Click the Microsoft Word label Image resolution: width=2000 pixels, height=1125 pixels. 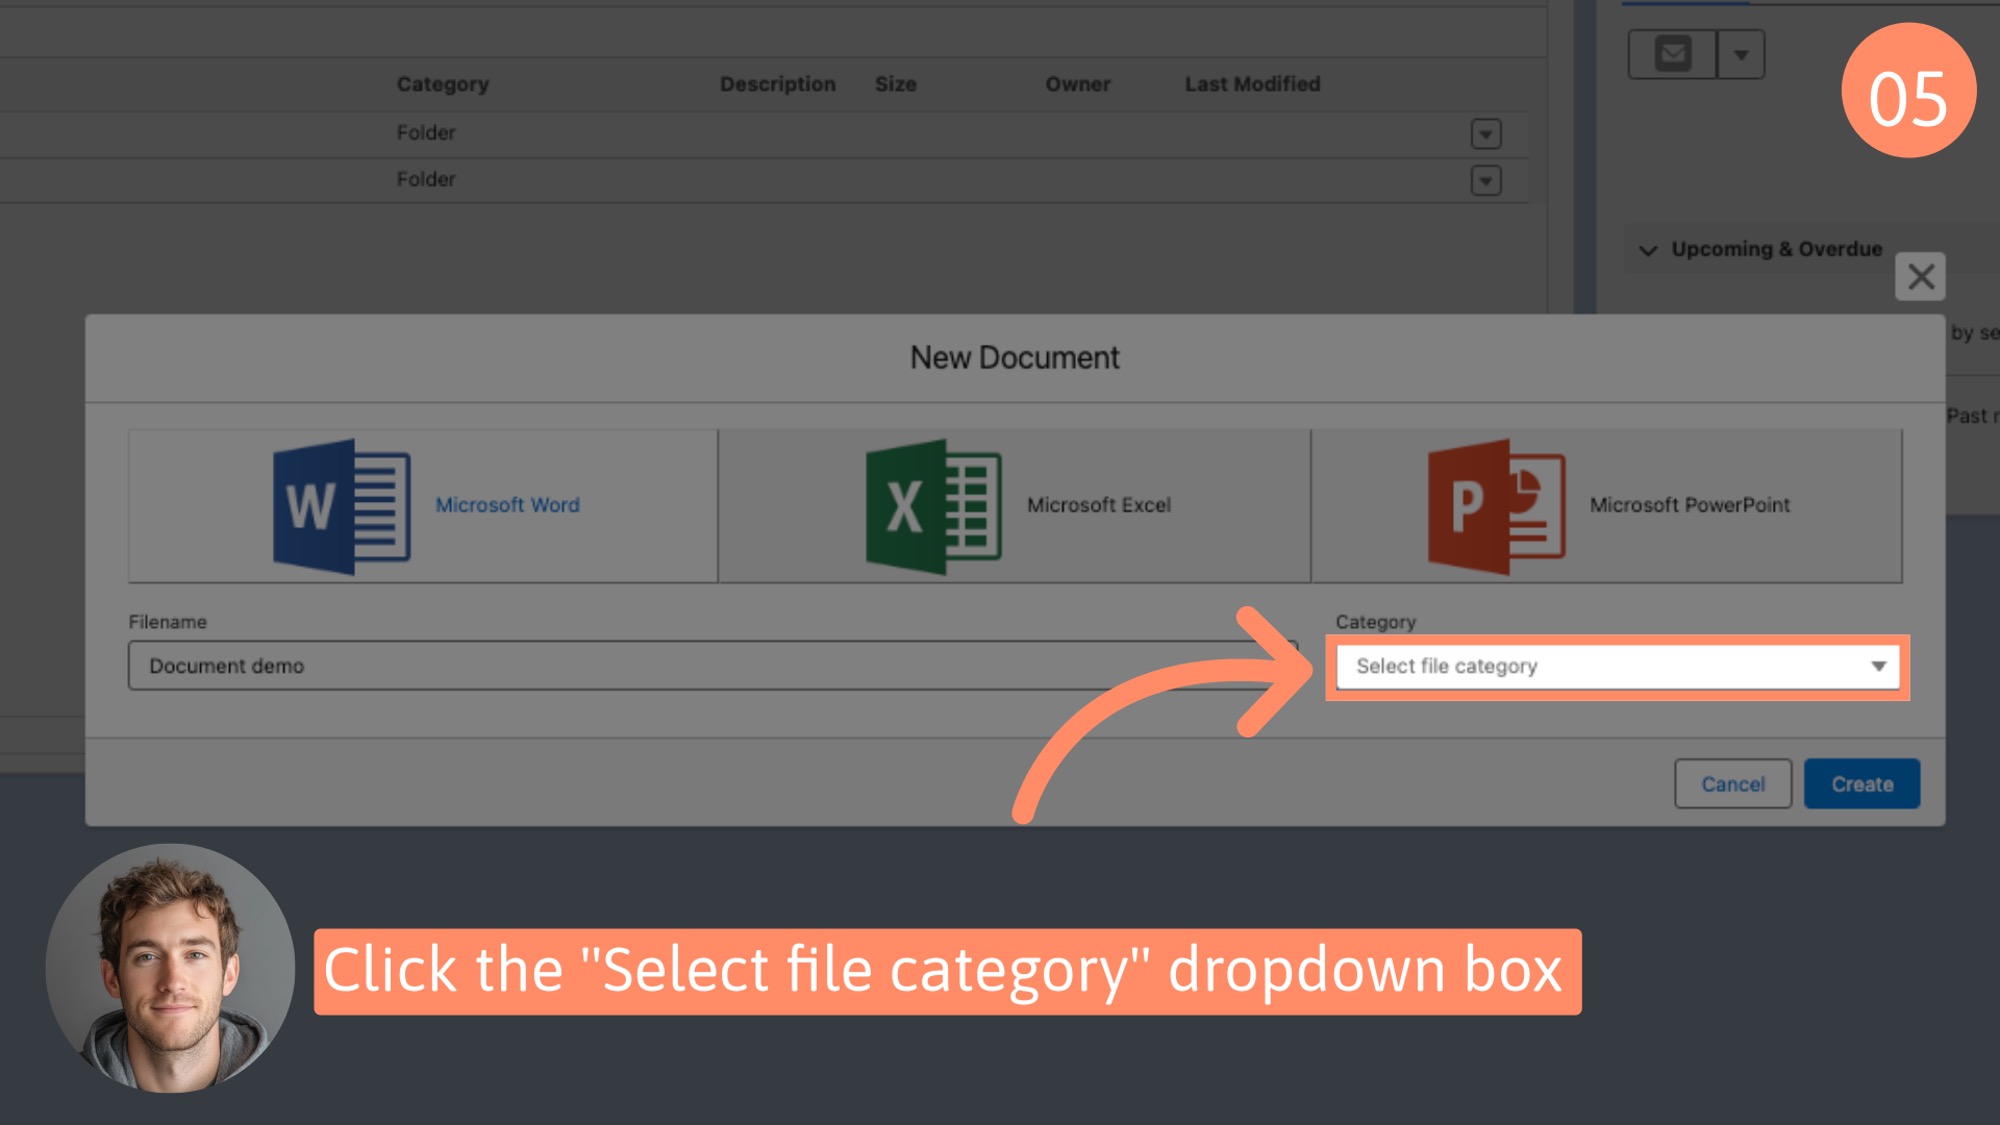(507, 505)
